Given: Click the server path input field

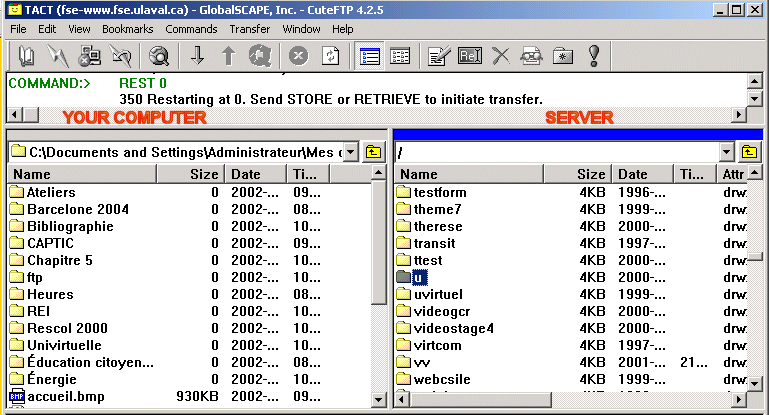Looking at the screenshot, I should (557, 152).
